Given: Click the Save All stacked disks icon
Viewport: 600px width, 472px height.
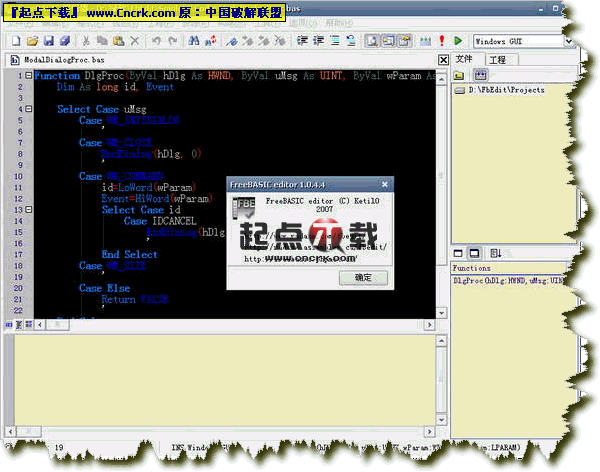Looking at the screenshot, I should point(65,41).
